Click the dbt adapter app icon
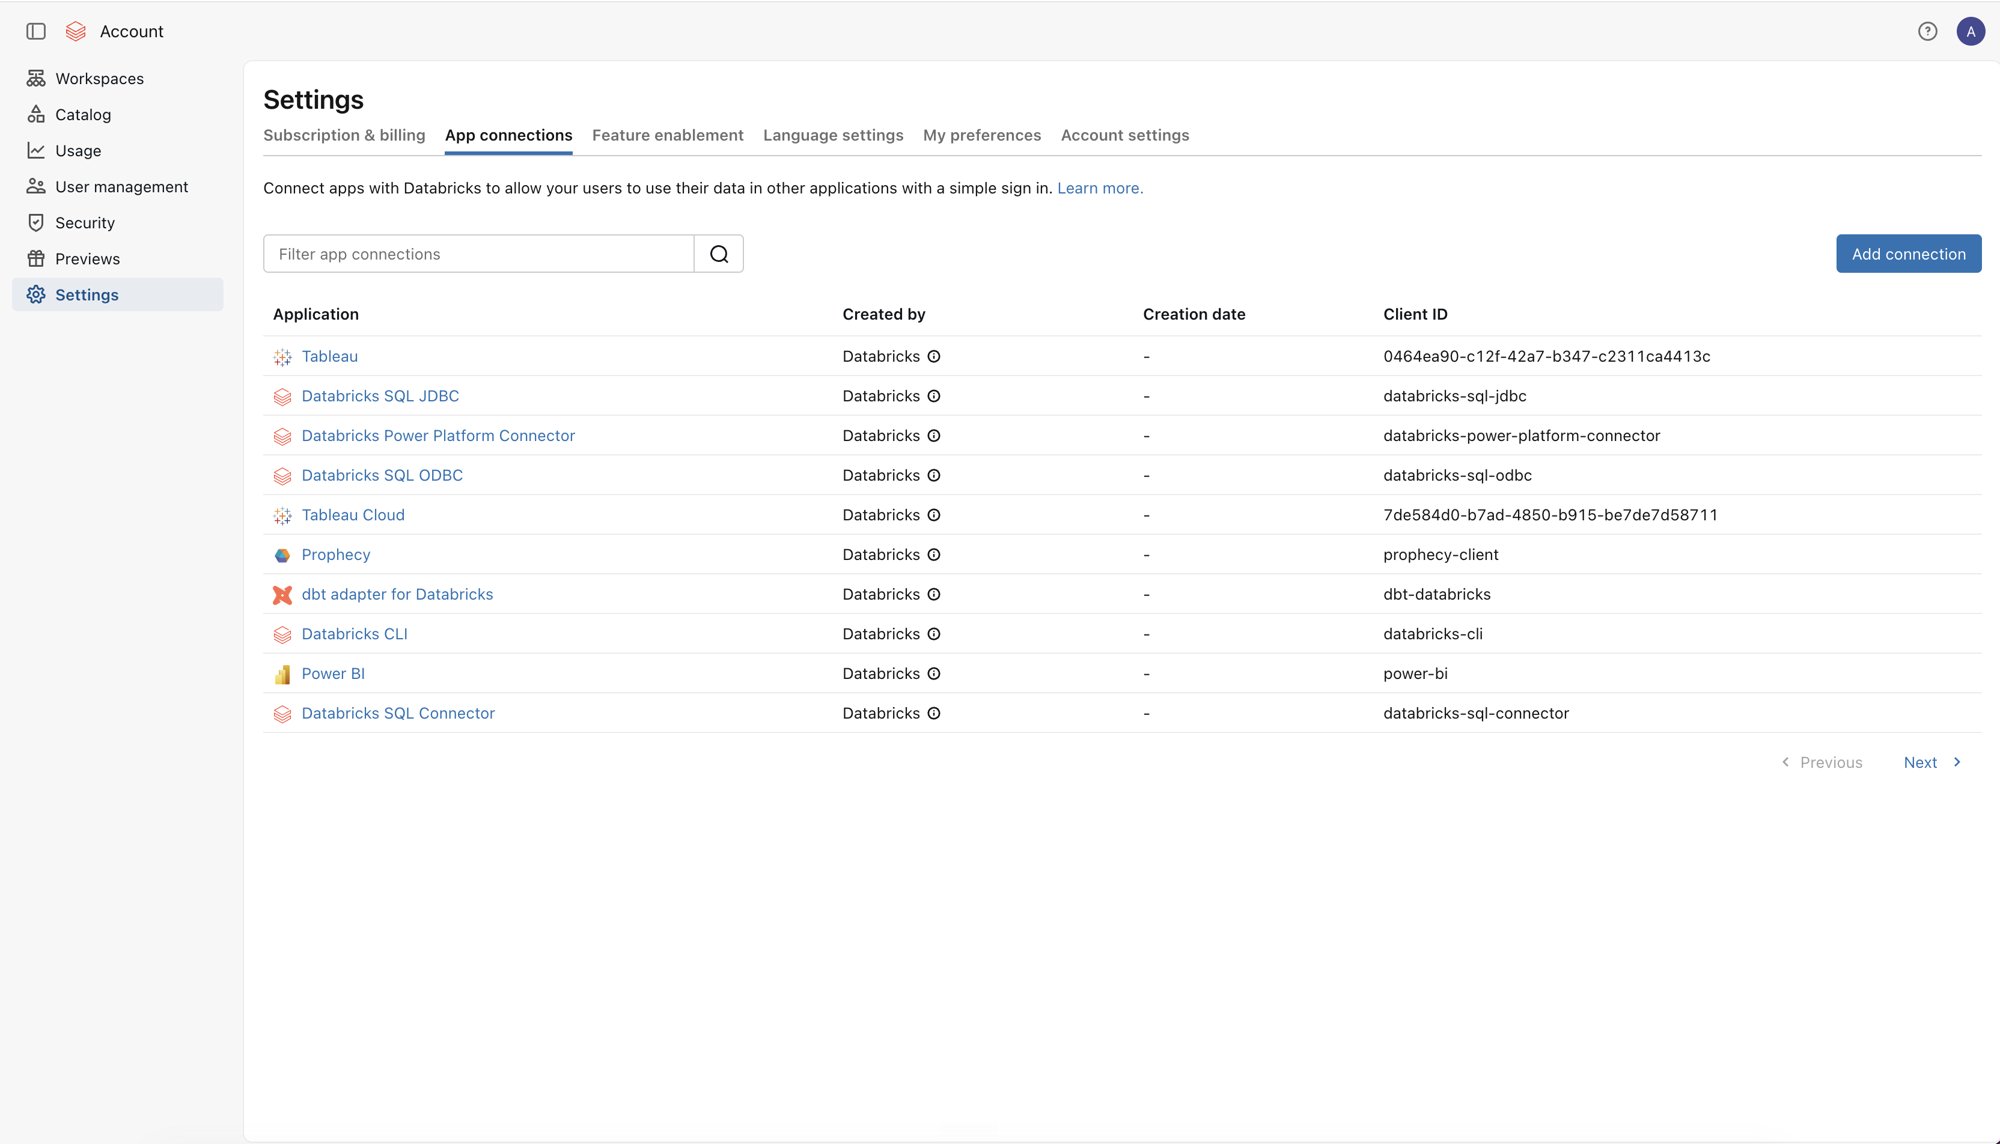Screen dimensions: 2000x1144 (283, 595)
